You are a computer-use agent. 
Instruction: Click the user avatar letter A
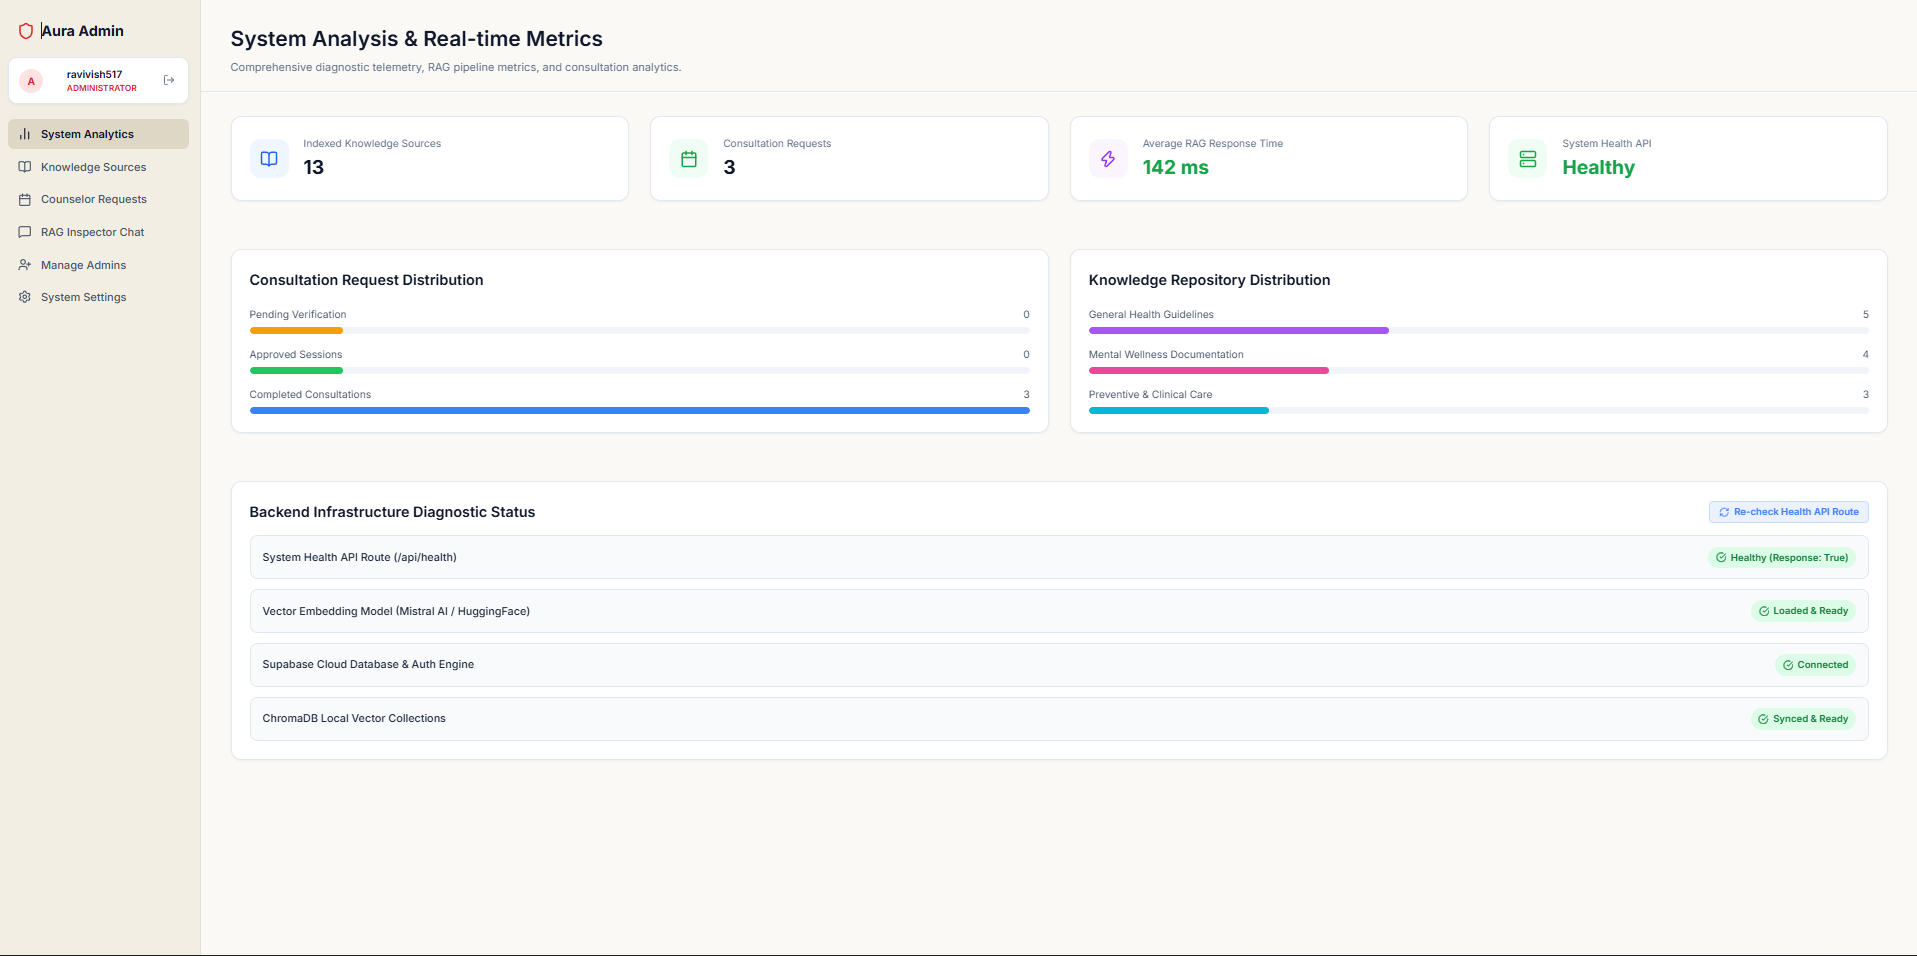pyautogui.click(x=31, y=81)
